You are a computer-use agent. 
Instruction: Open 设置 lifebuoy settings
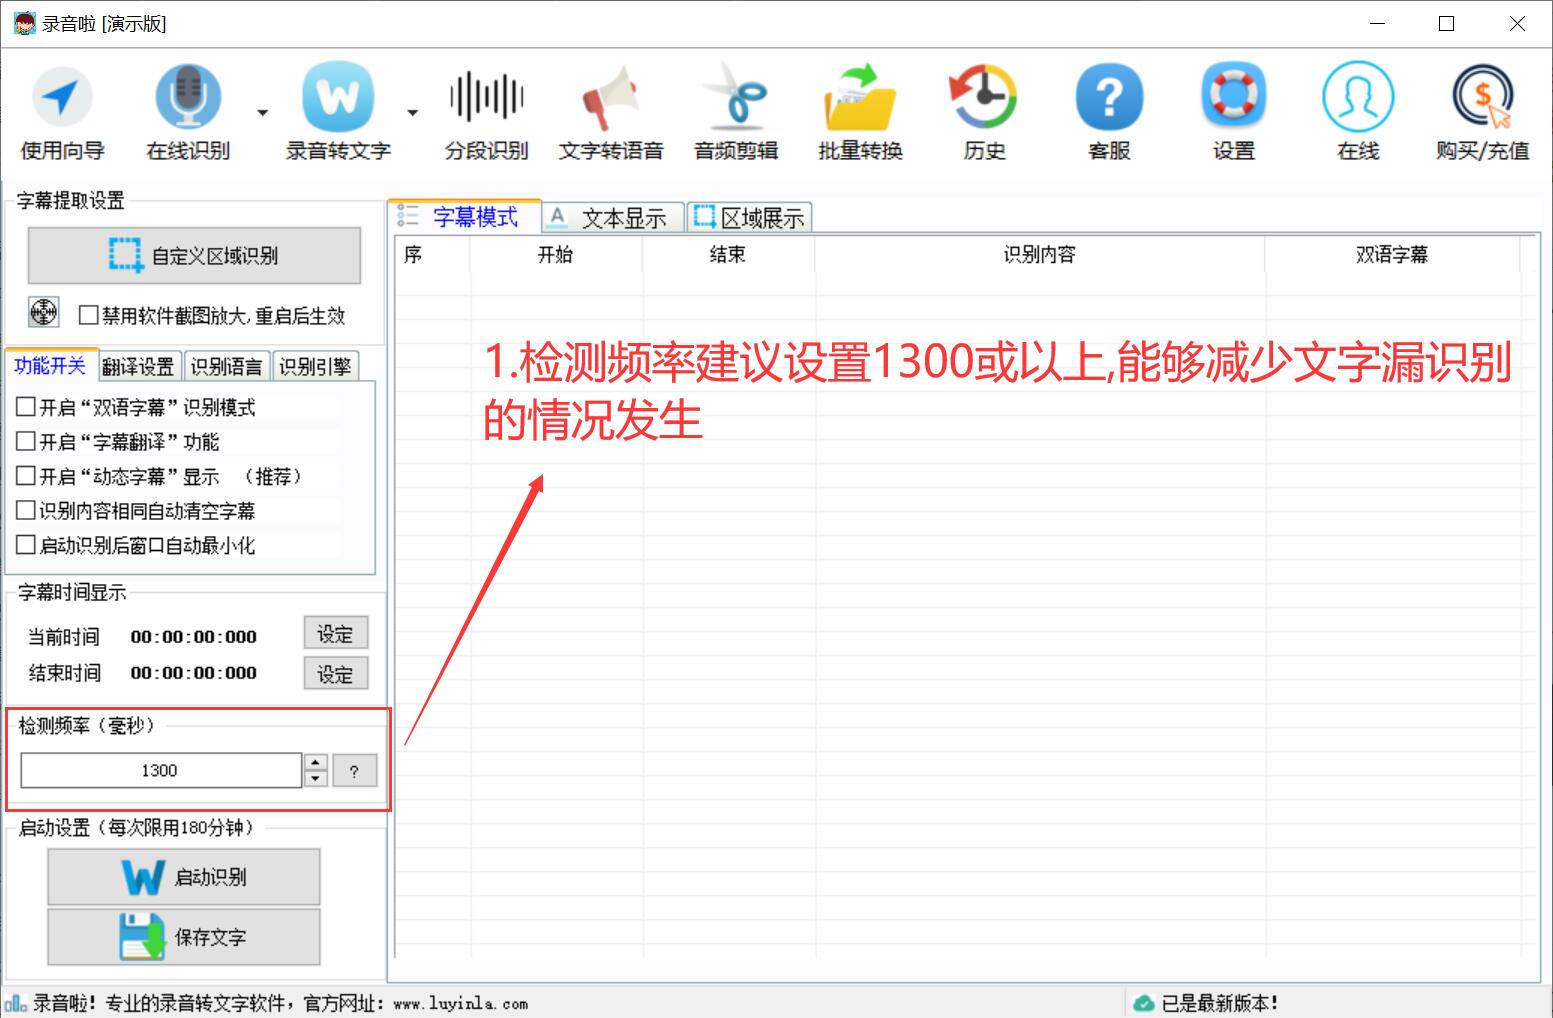tap(1233, 112)
